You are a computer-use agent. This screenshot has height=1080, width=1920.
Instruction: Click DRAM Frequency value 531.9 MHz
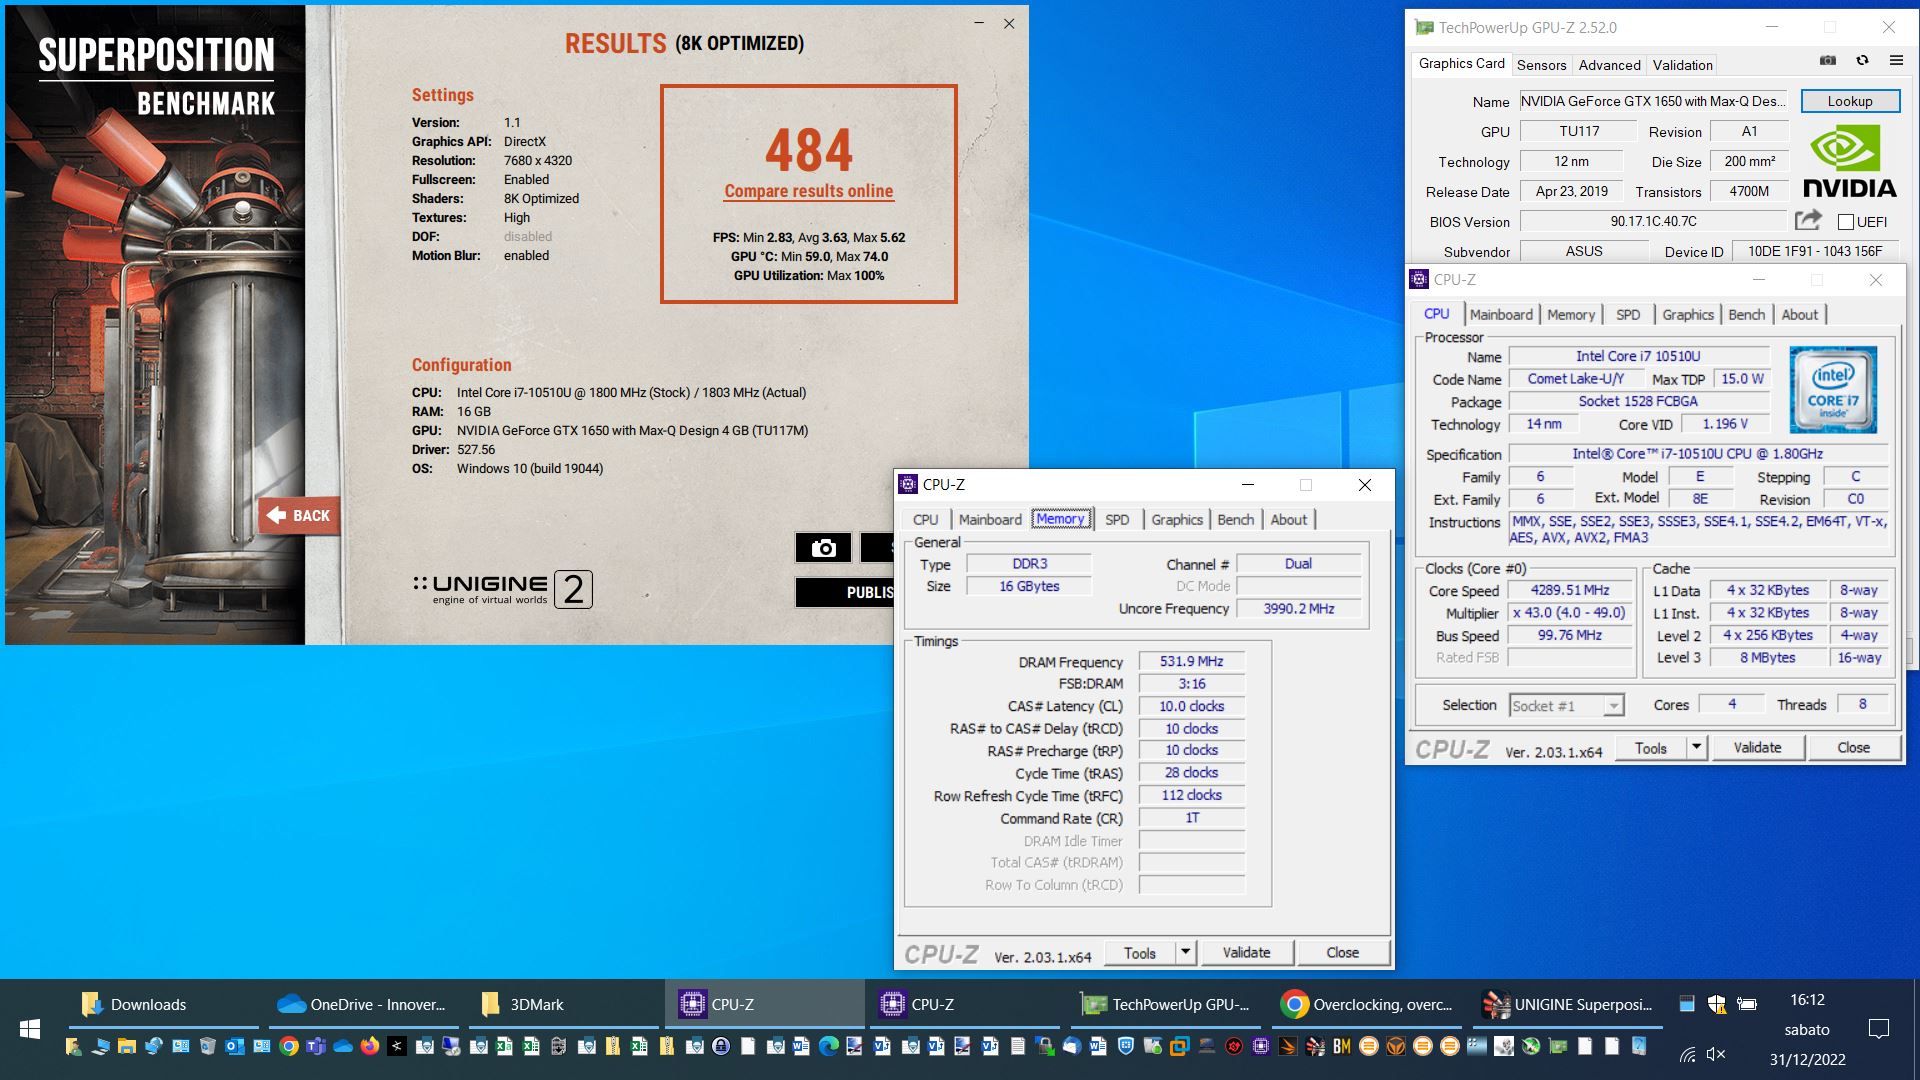[1191, 661]
